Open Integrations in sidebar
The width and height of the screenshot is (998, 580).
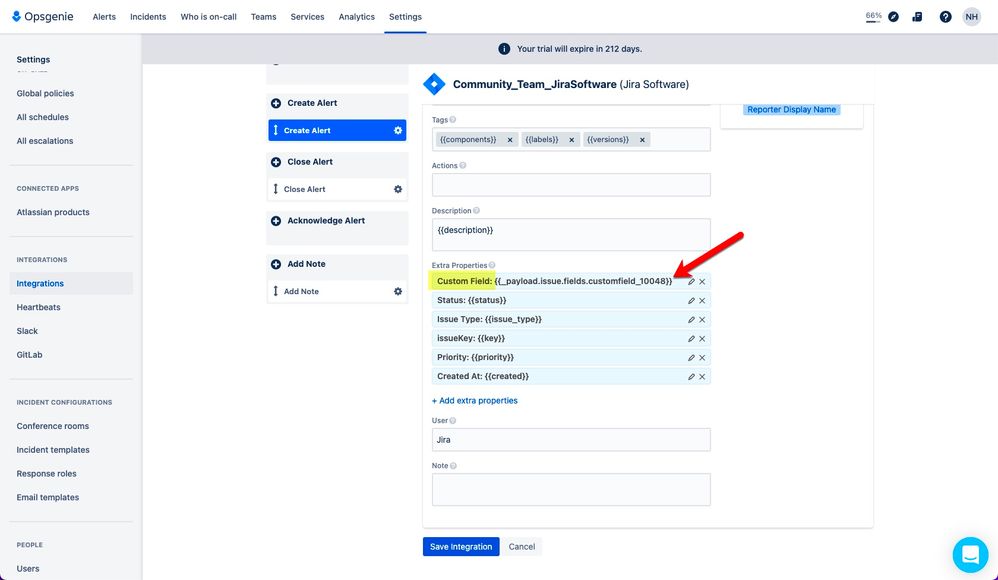click(x=71, y=284)
